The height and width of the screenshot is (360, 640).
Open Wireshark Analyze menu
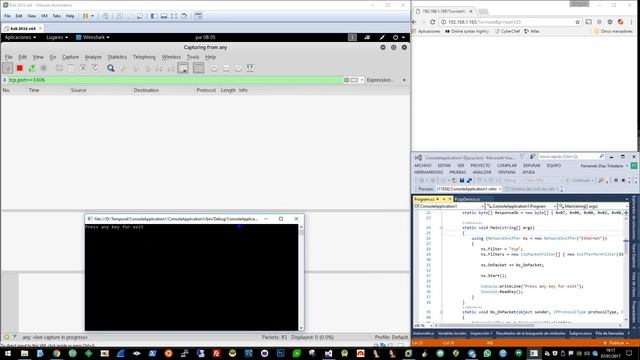click(93, 57)
